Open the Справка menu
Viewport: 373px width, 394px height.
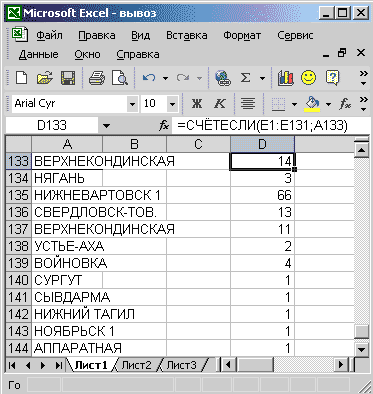[x=138, y=54]
